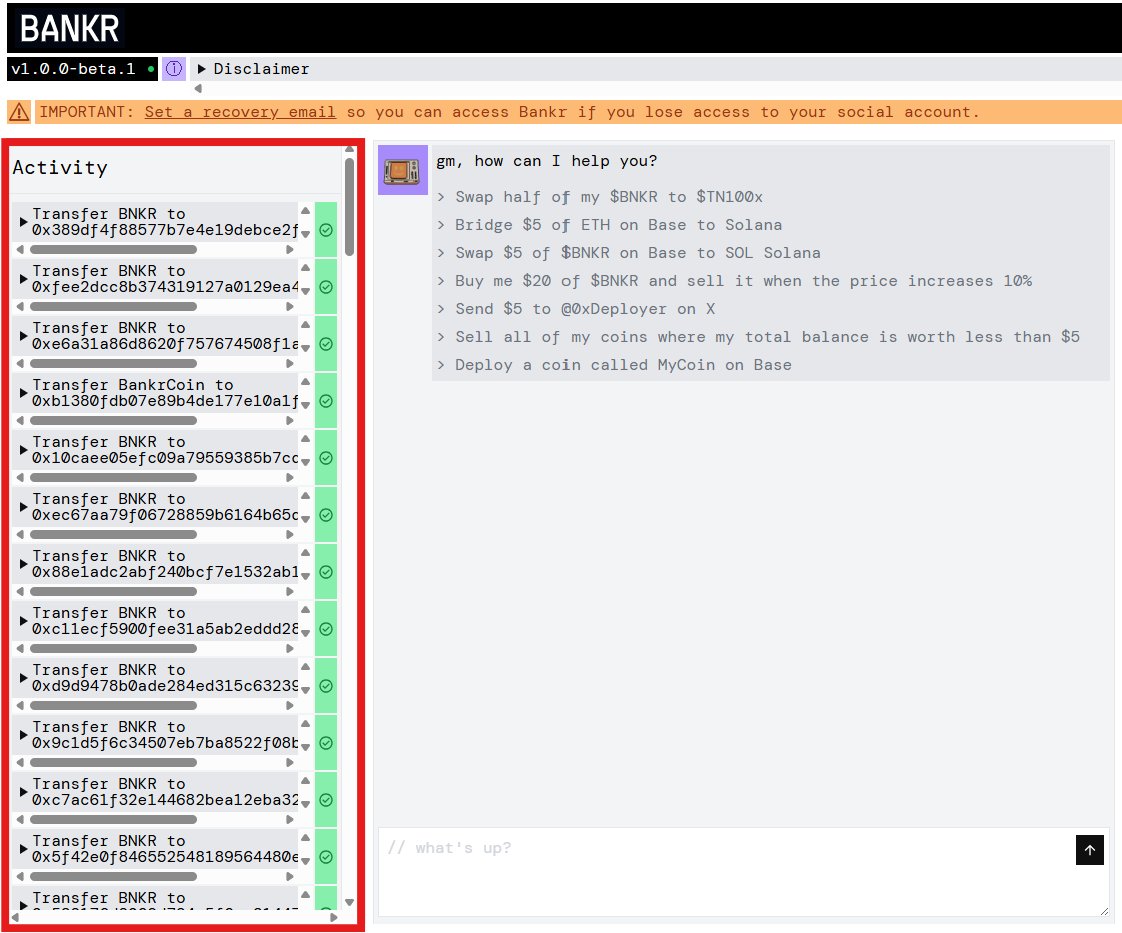This screenshot has width=1122, height=933.
Task: Click the green check icon for the 0xc7ac61f3 transfer
Action: [326, 800]
